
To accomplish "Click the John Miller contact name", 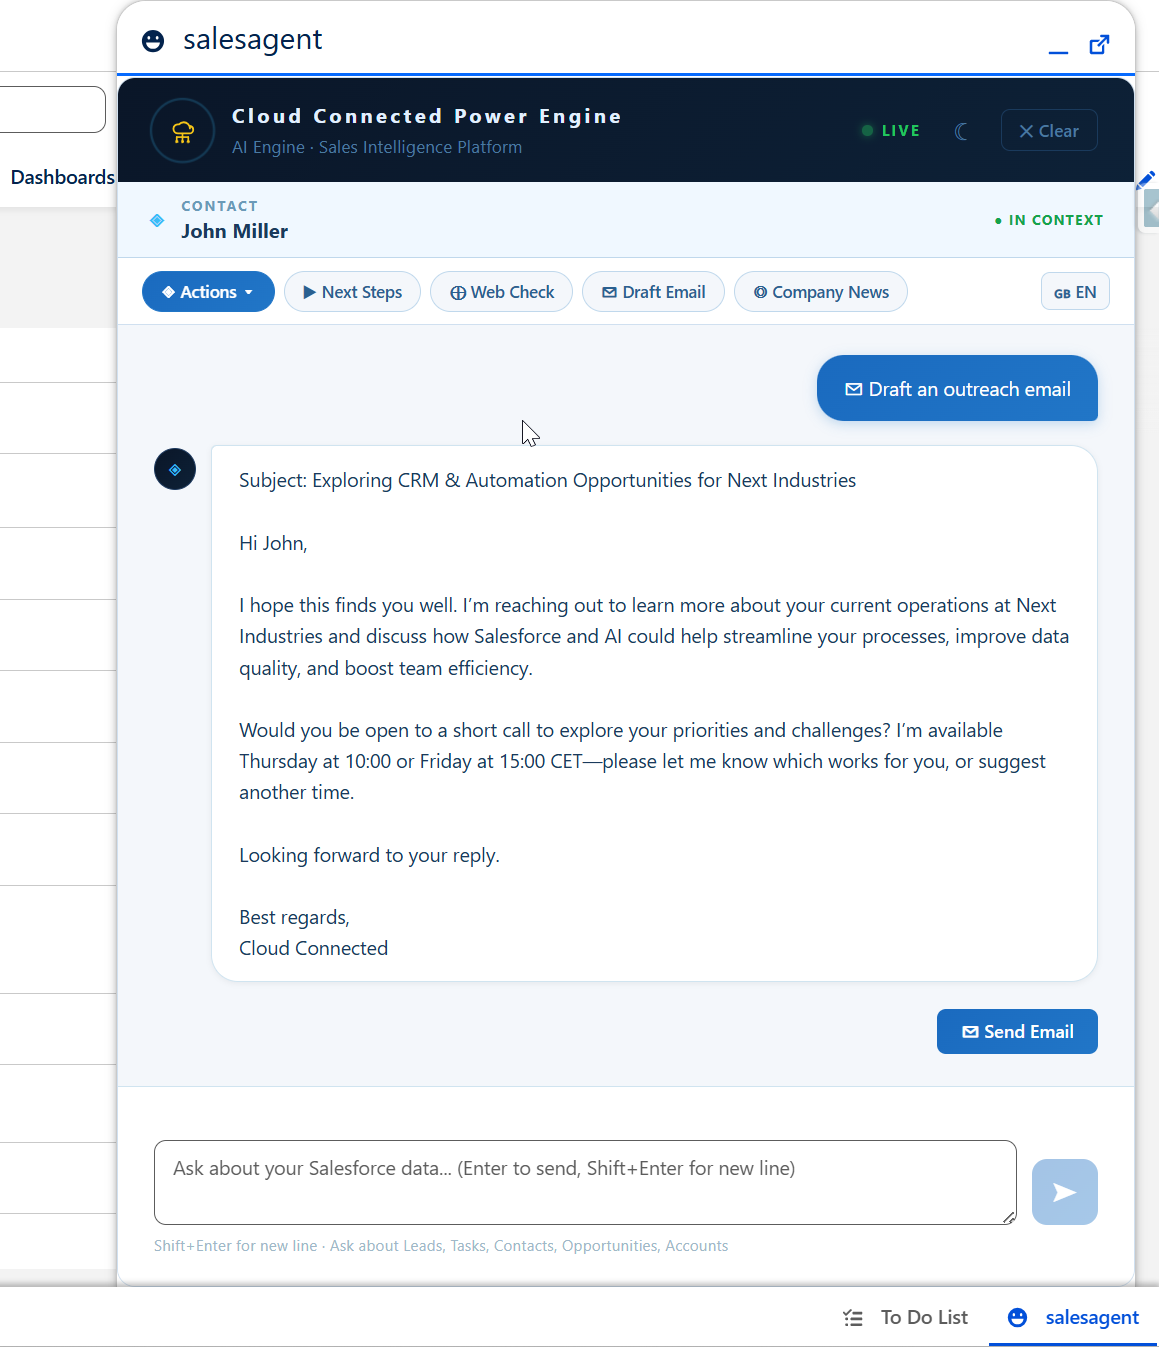I will tap(234, 231).
